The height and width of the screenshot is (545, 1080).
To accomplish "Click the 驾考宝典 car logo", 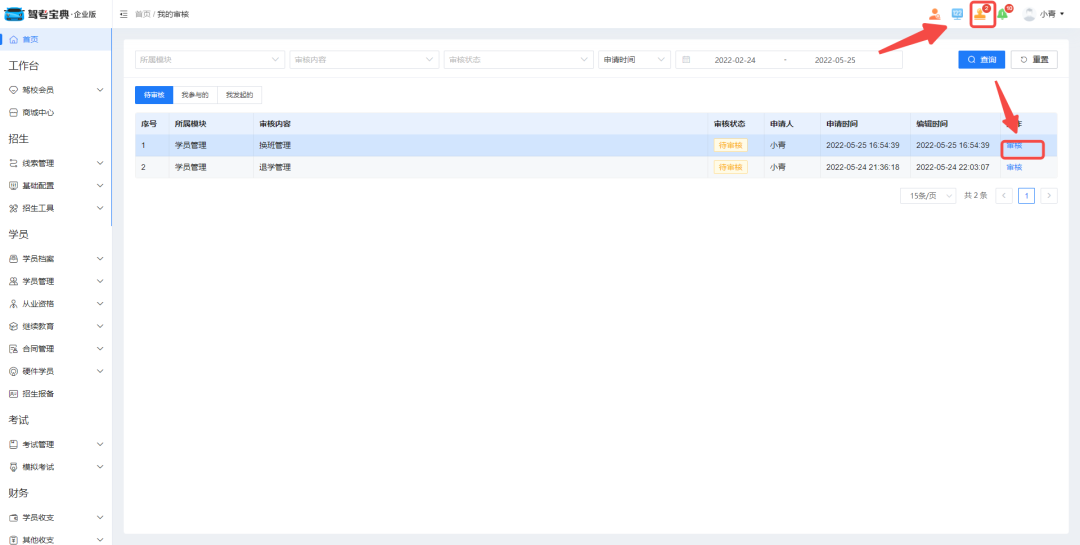I will (x=14, y=14).
